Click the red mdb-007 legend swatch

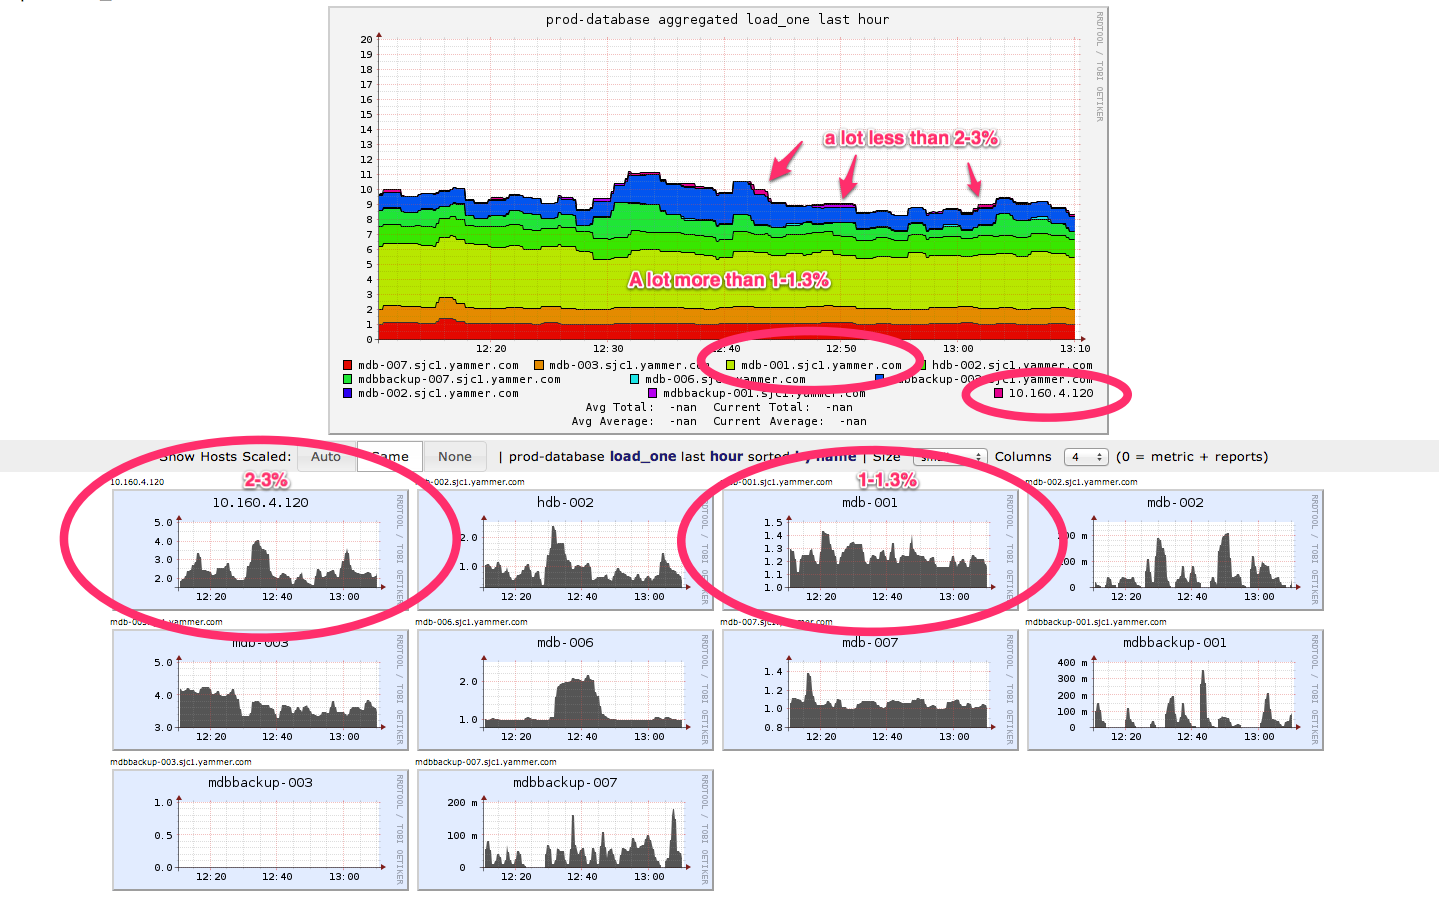pos(347,366)
